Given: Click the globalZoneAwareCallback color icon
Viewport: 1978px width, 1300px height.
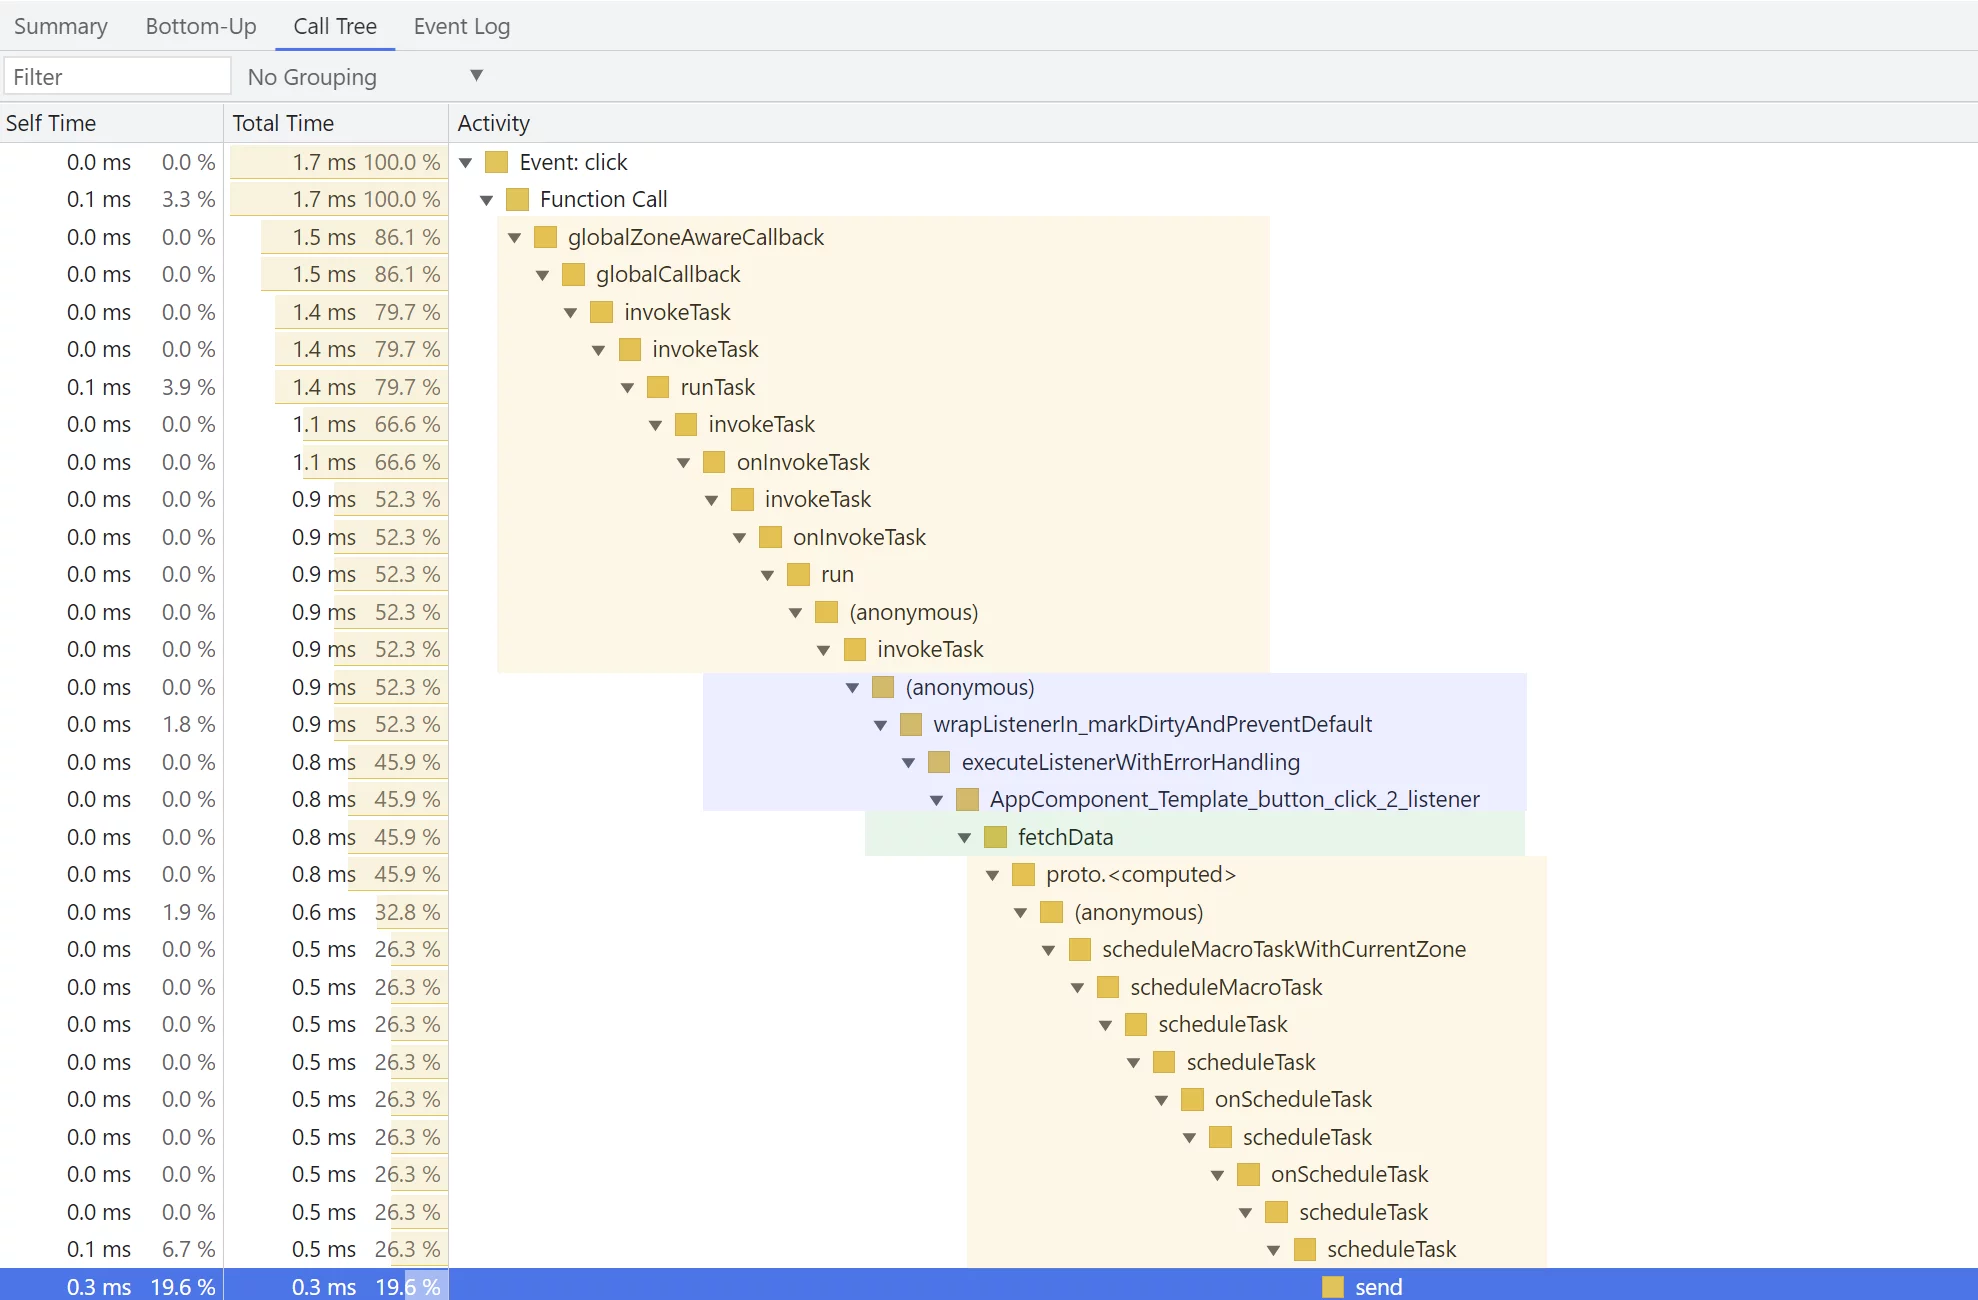Looking at the screenshot, I should point(545,237).
